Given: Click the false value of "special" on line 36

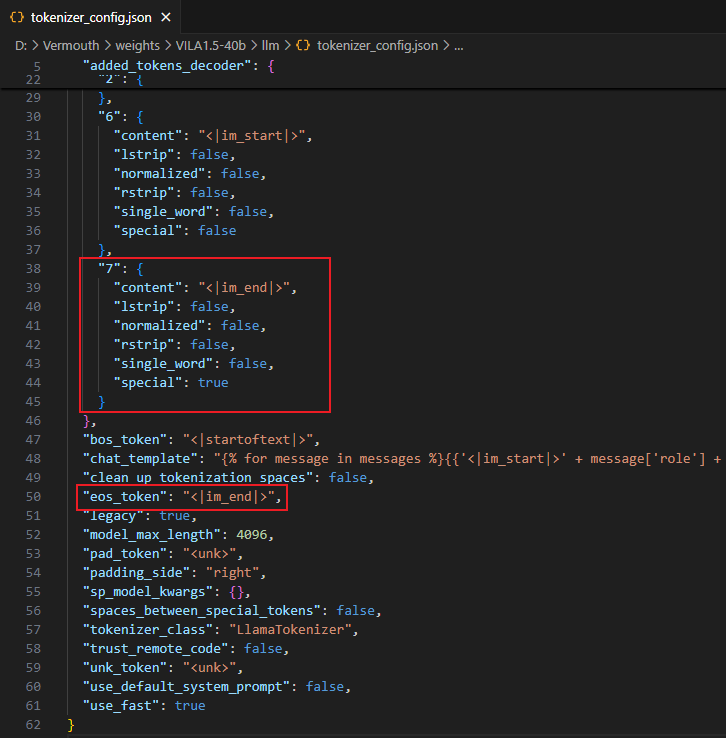Looking at the screenshot, I should [217, 231].
